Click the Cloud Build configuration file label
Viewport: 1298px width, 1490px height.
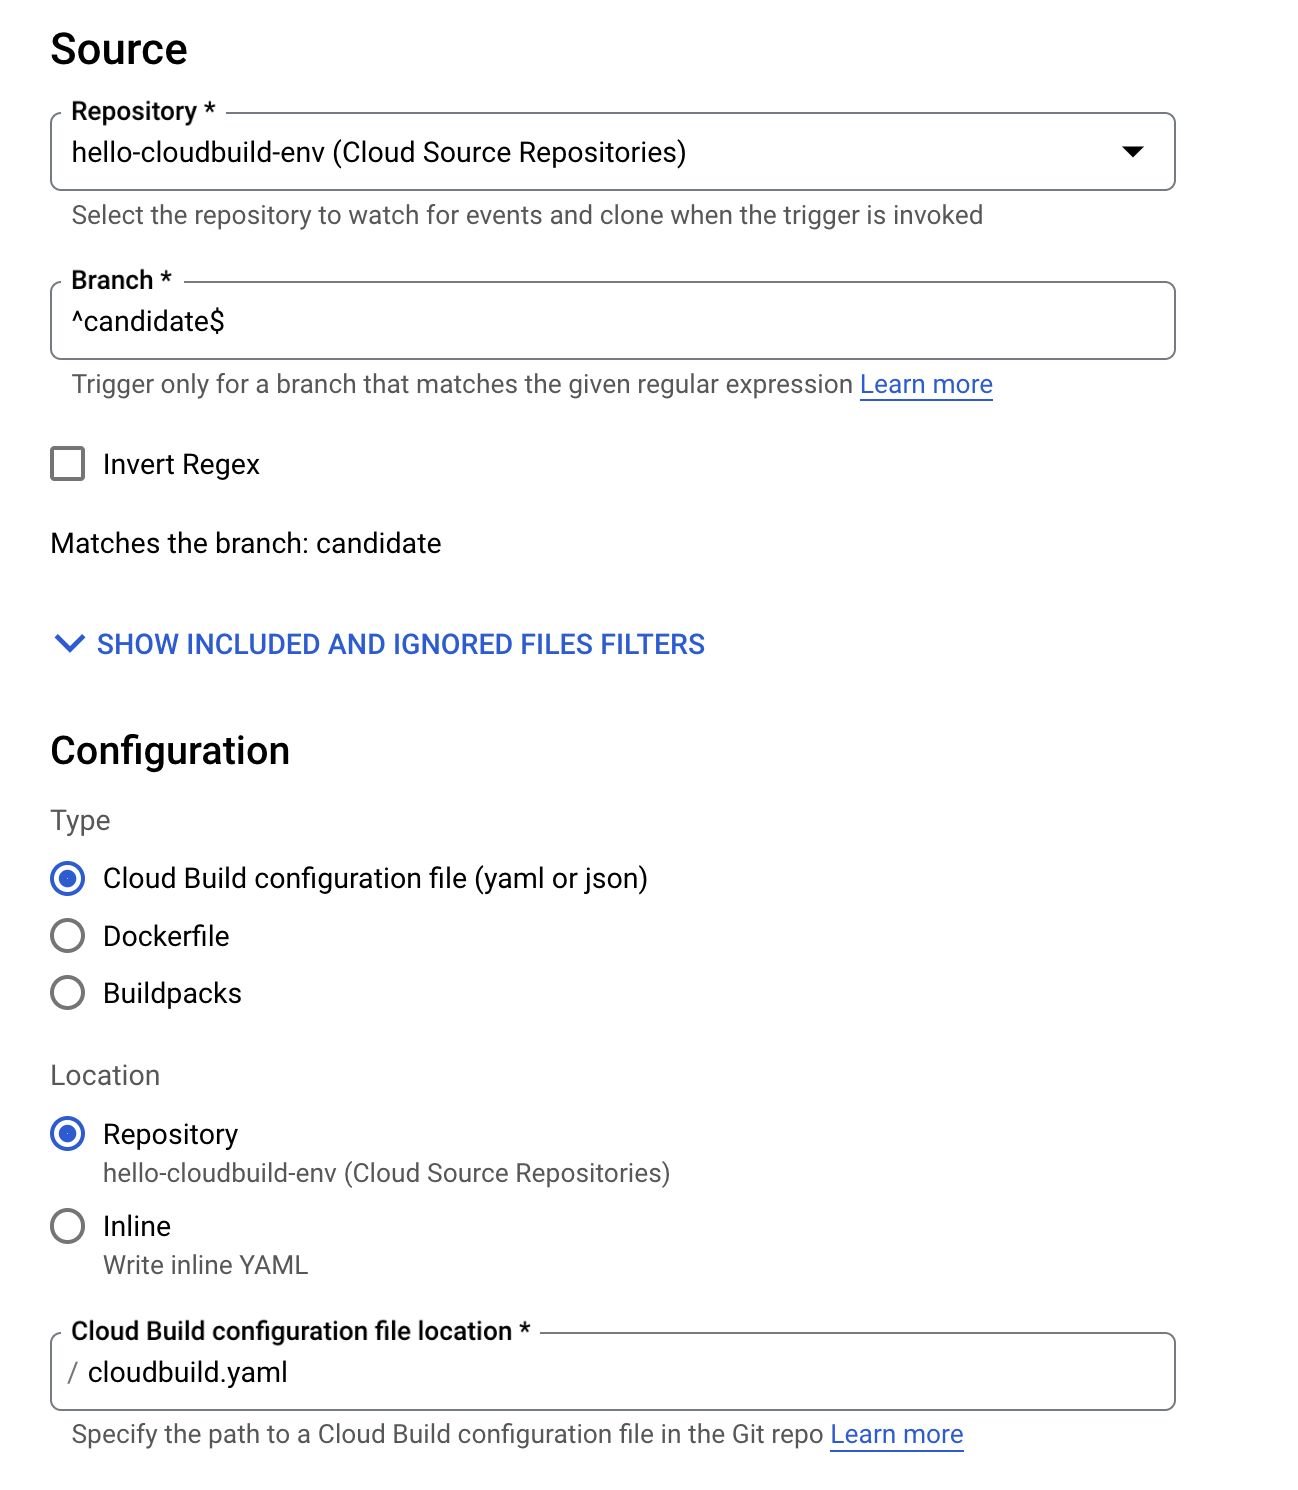[x=375, y=878]
